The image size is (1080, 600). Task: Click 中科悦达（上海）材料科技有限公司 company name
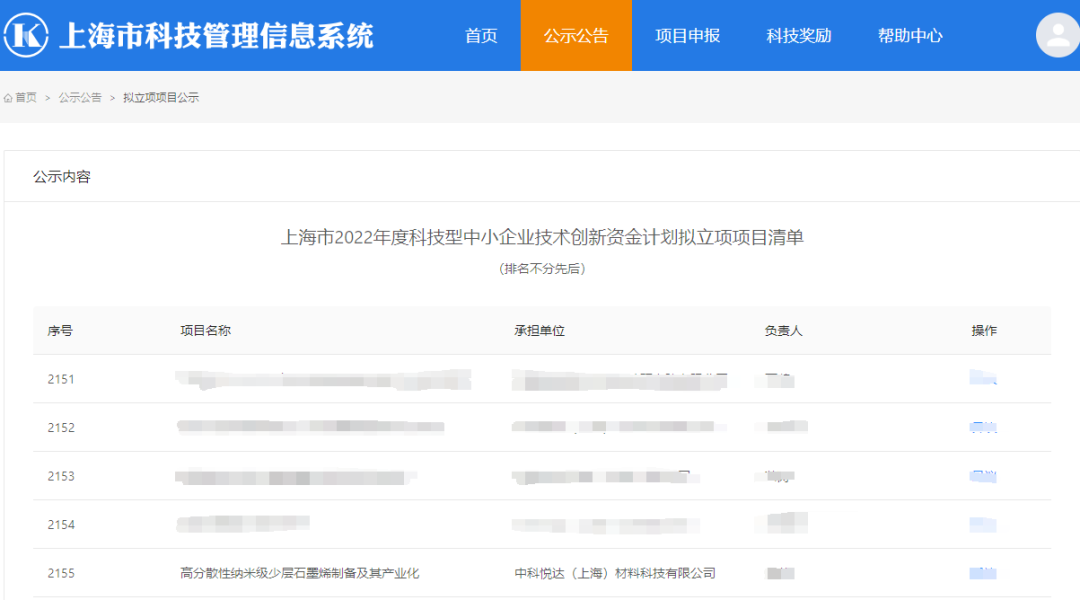613,573
